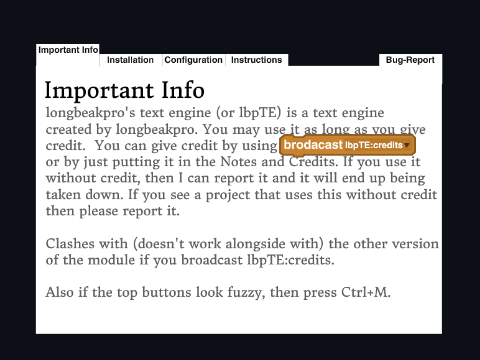
Task: Go to the Instructions tab
Action: 256,60
